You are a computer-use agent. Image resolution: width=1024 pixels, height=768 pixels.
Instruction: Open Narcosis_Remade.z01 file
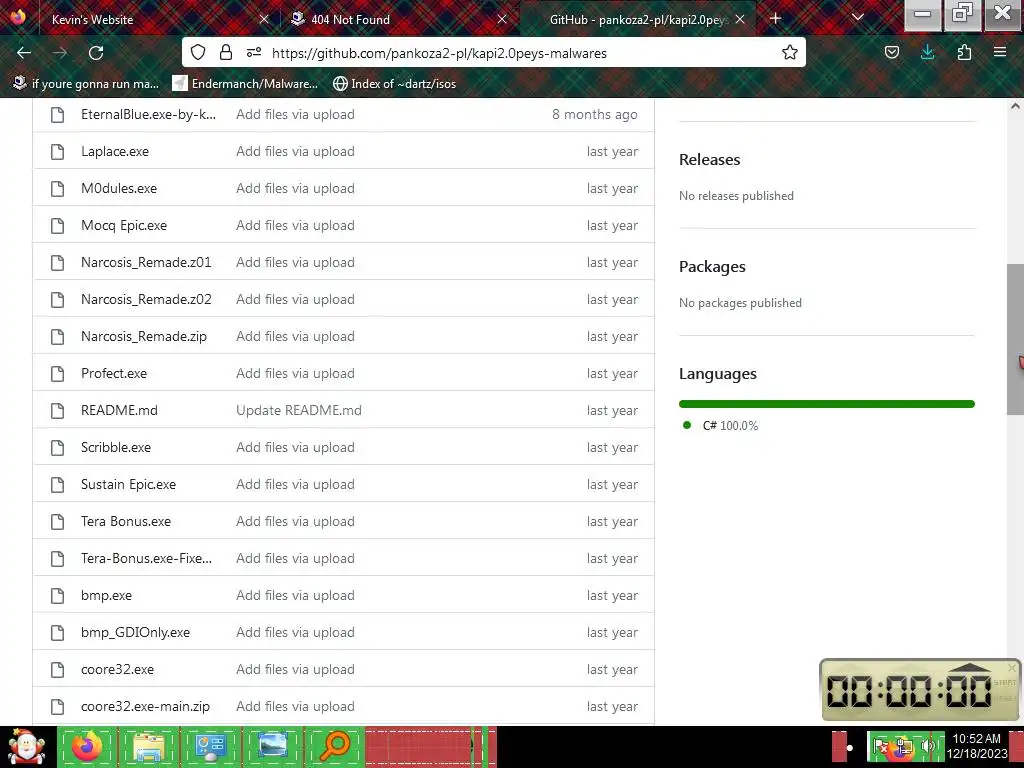coord(146,263)
